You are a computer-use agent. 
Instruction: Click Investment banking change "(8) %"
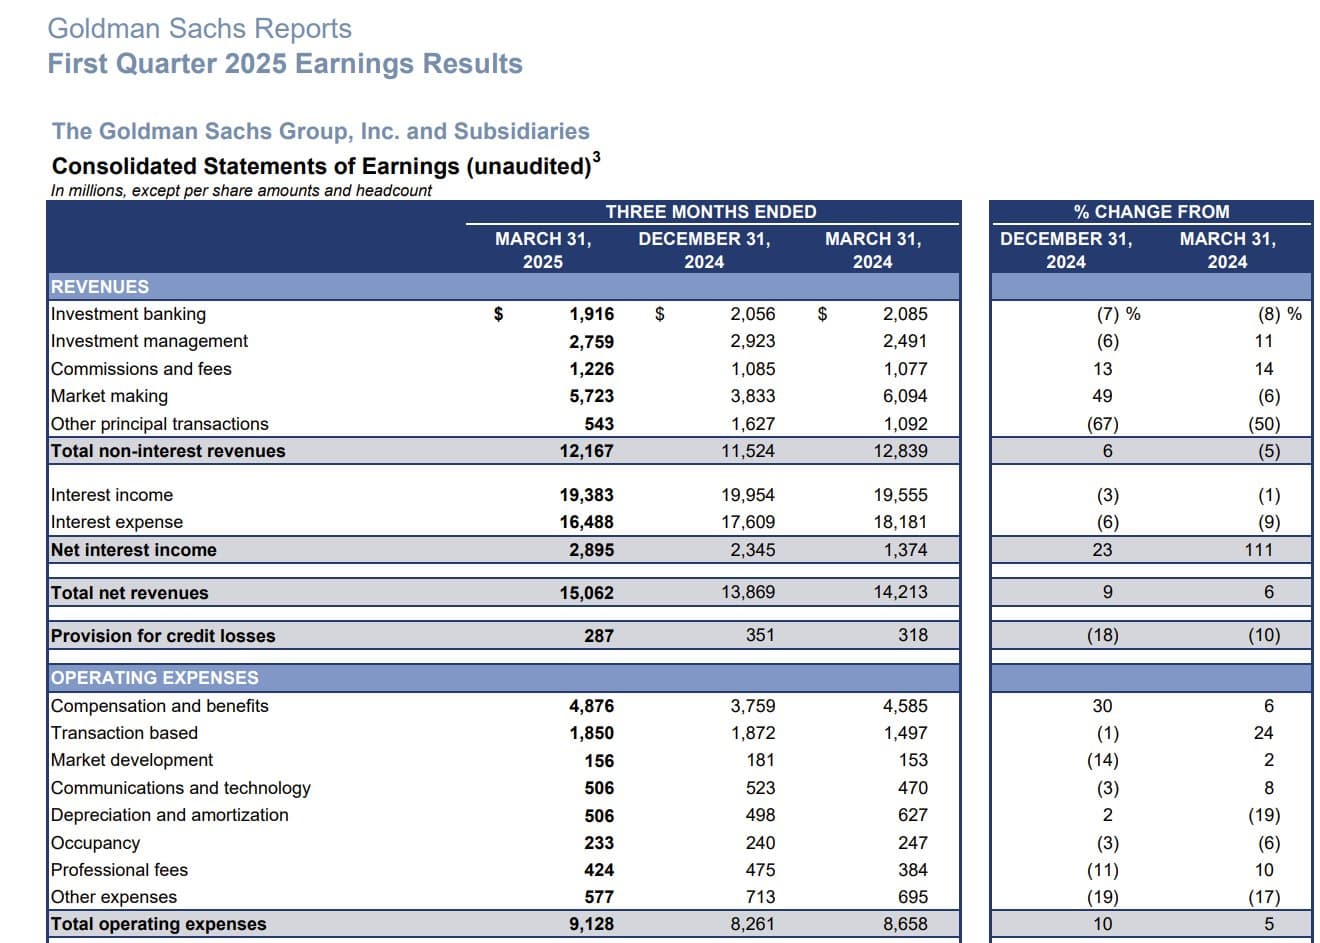[x=1280, y=314]
